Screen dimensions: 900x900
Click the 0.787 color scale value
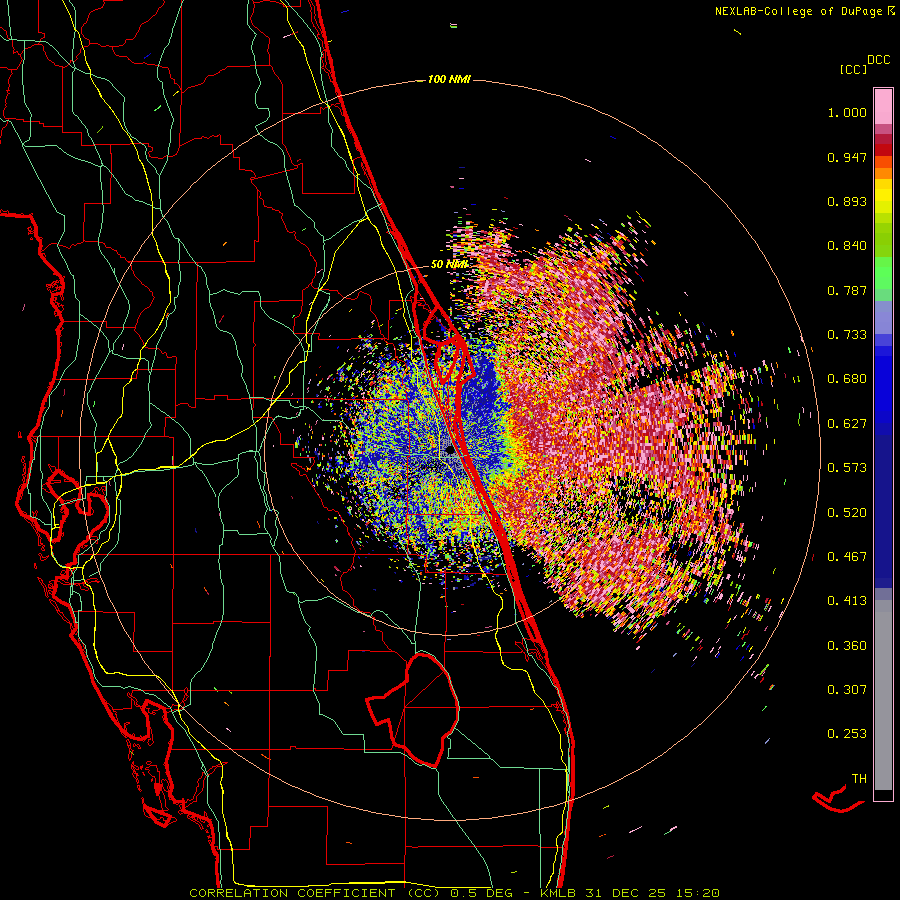pyautogui.click(x=847, y=290)
